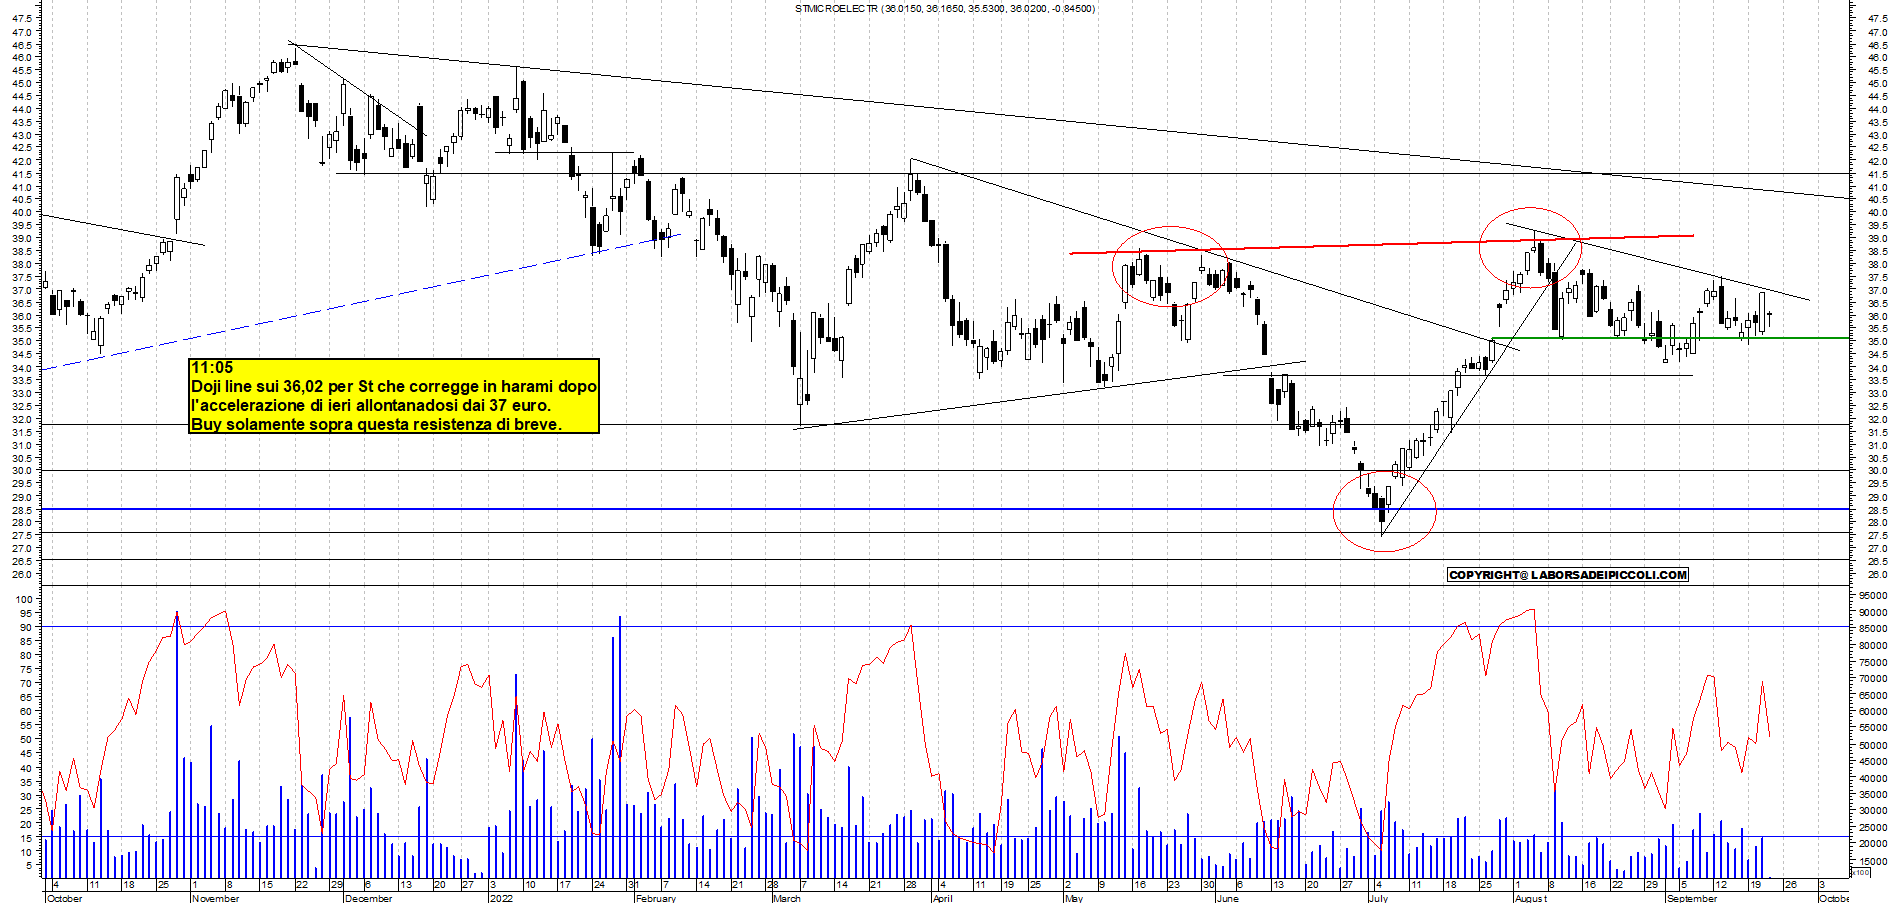Click the red resistance line near 38.5
The height and width of the screenshot is (903, 1890).
(1380, 244)
